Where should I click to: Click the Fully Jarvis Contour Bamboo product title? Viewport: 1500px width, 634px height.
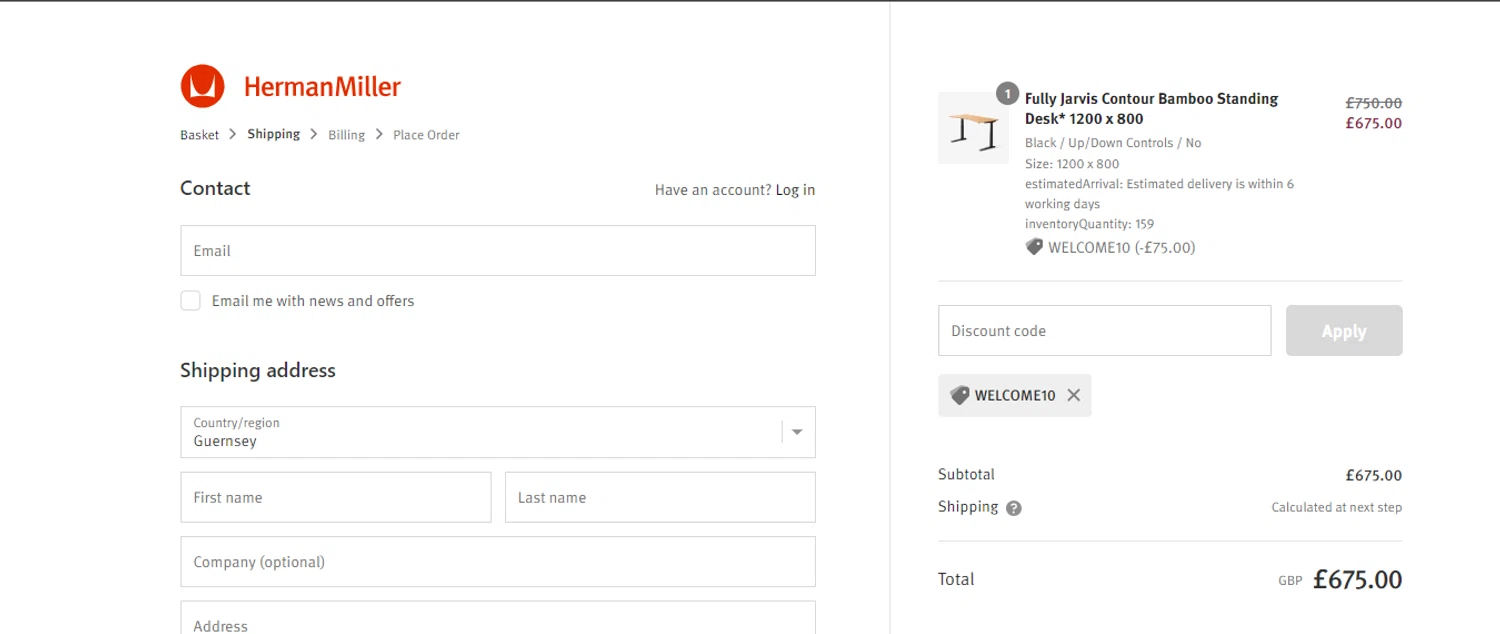point(1151,109)
